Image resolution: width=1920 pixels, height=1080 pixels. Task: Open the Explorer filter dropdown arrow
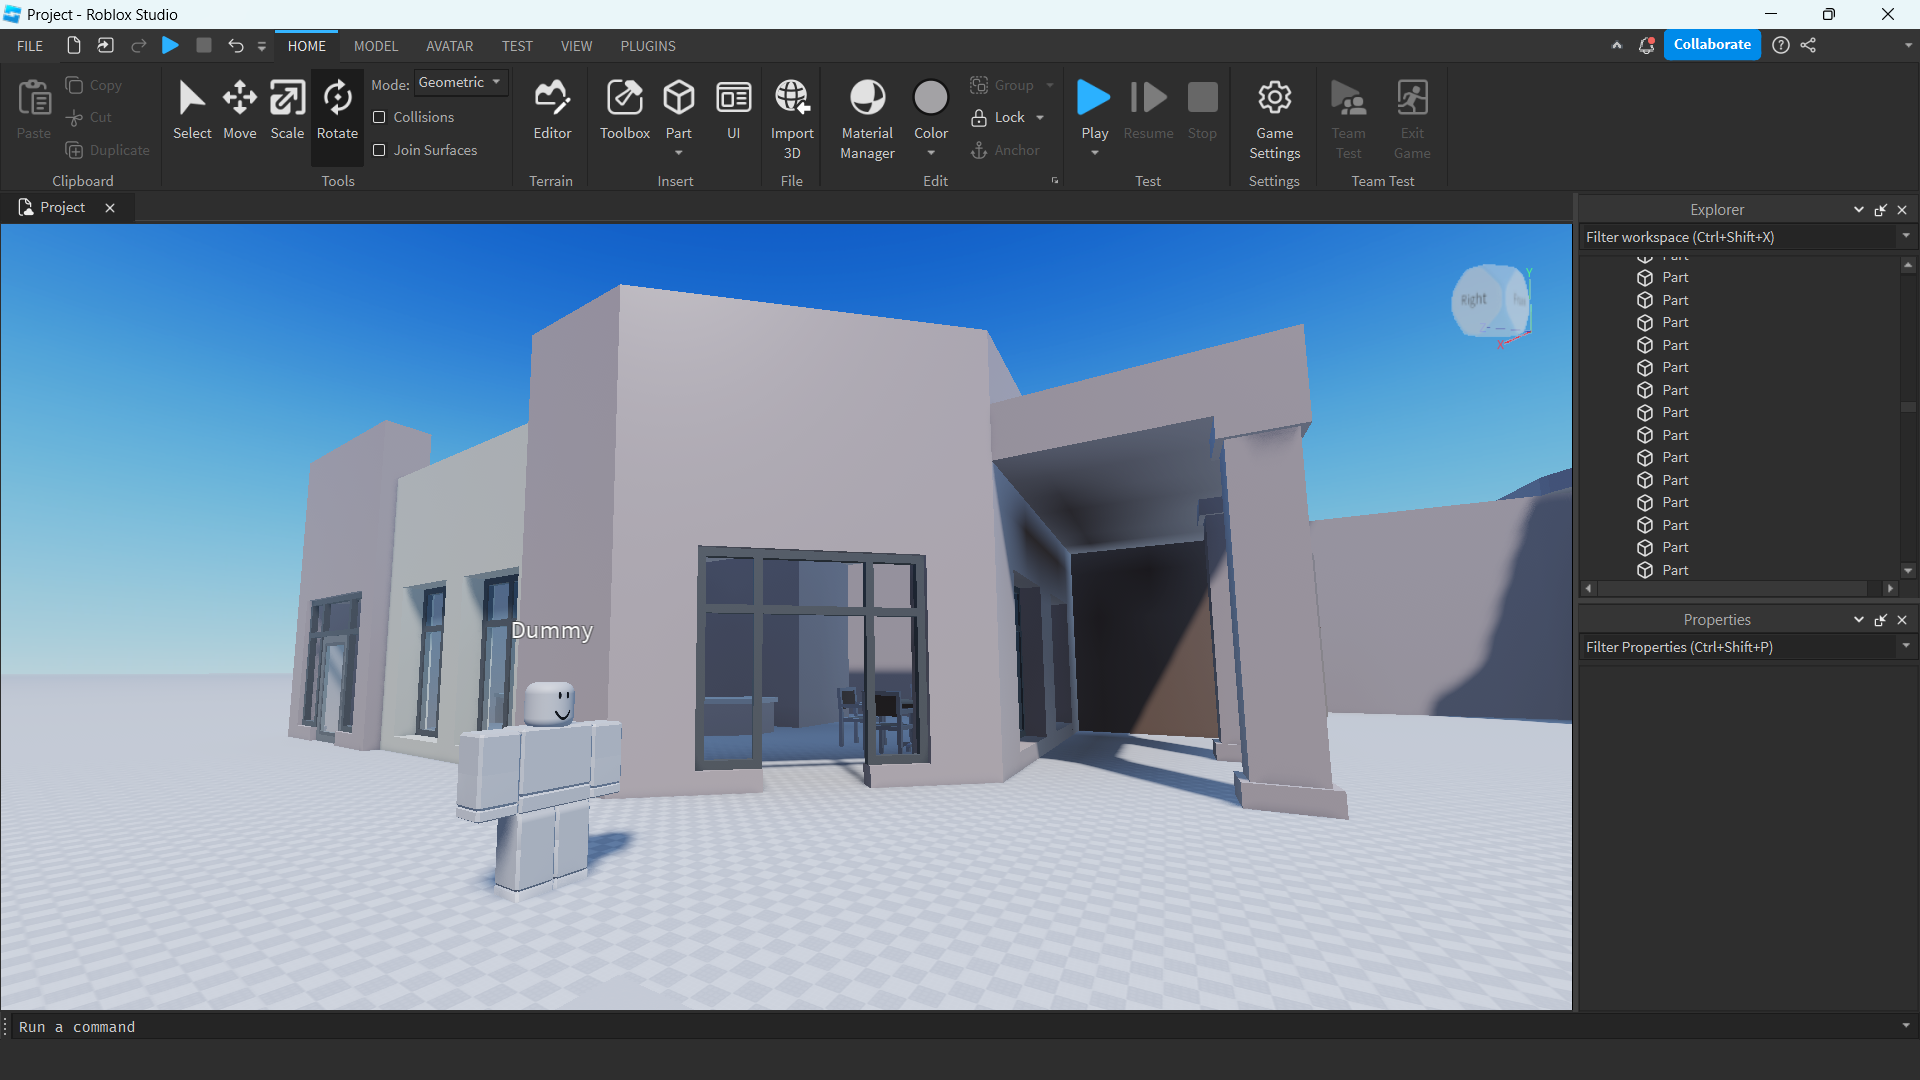click(1906, 236)
